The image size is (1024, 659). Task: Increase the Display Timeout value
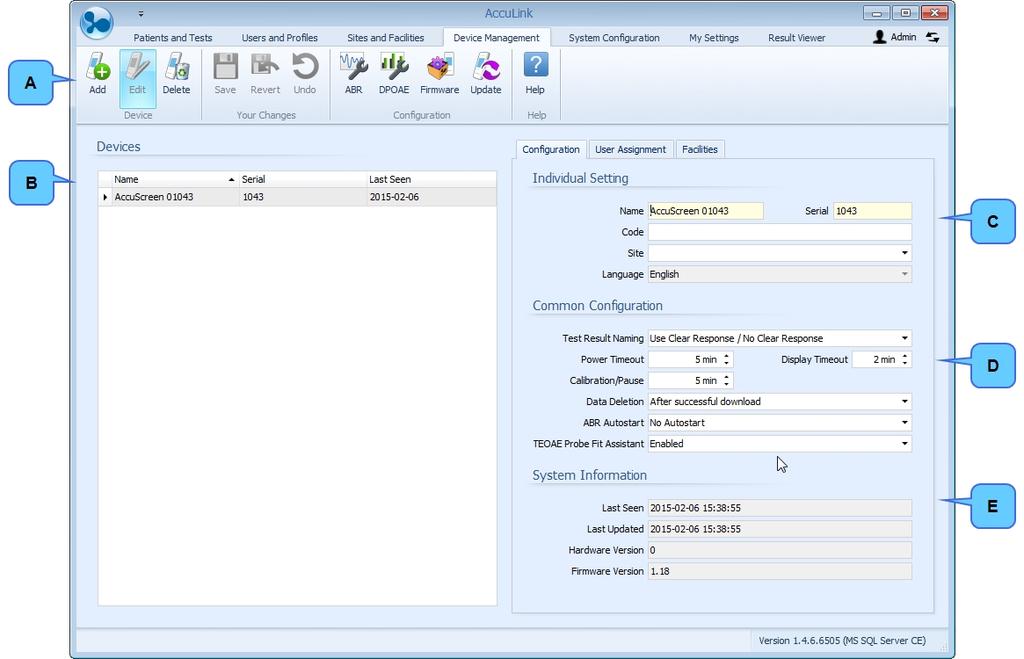click(x=904, y=356)
